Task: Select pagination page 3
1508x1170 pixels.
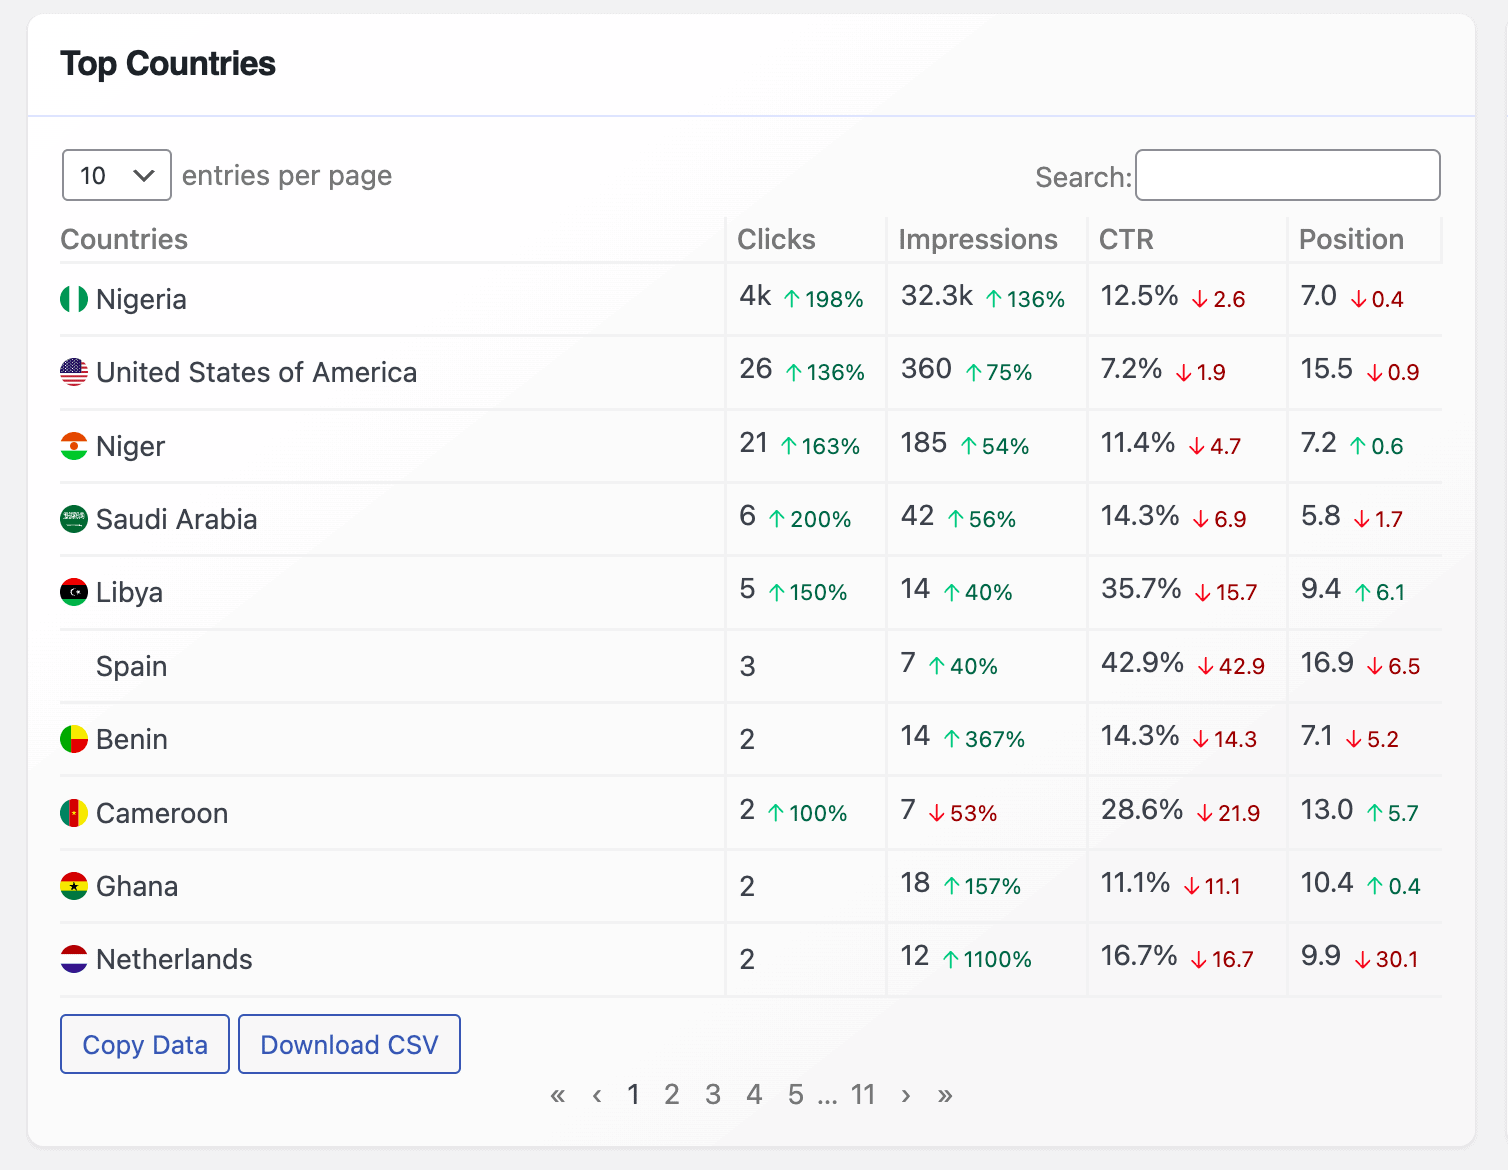Action: pos(713,1095)
